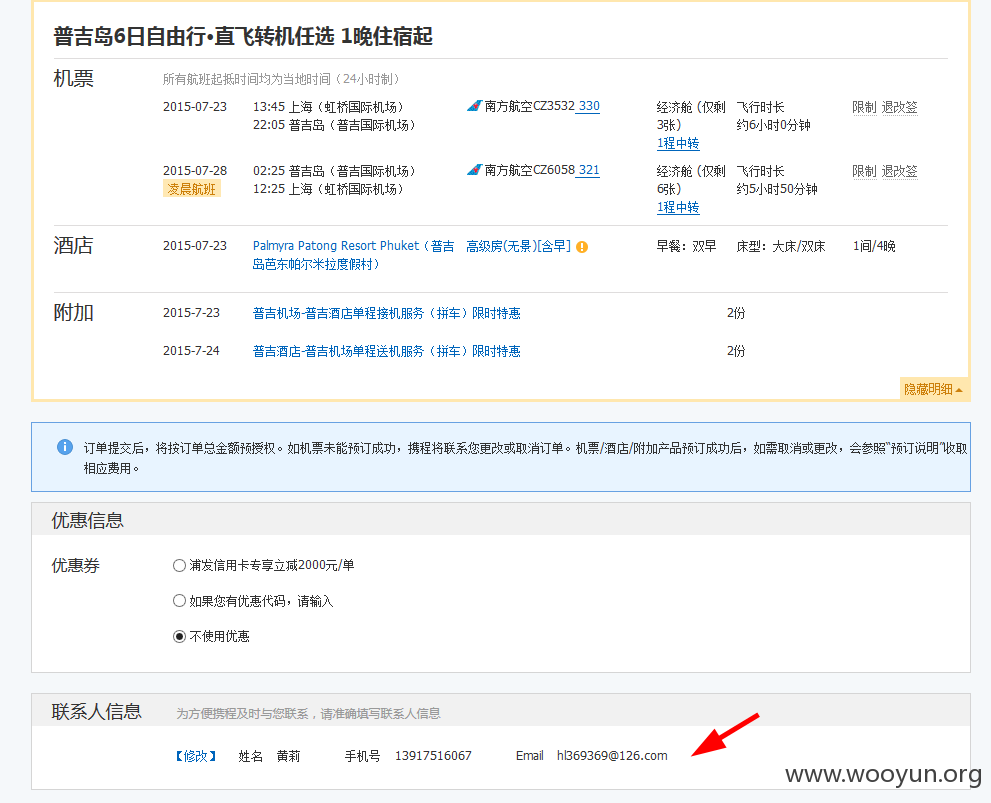
Task: Click flight number 南方航空CZ3532
Action: (530, 106)
